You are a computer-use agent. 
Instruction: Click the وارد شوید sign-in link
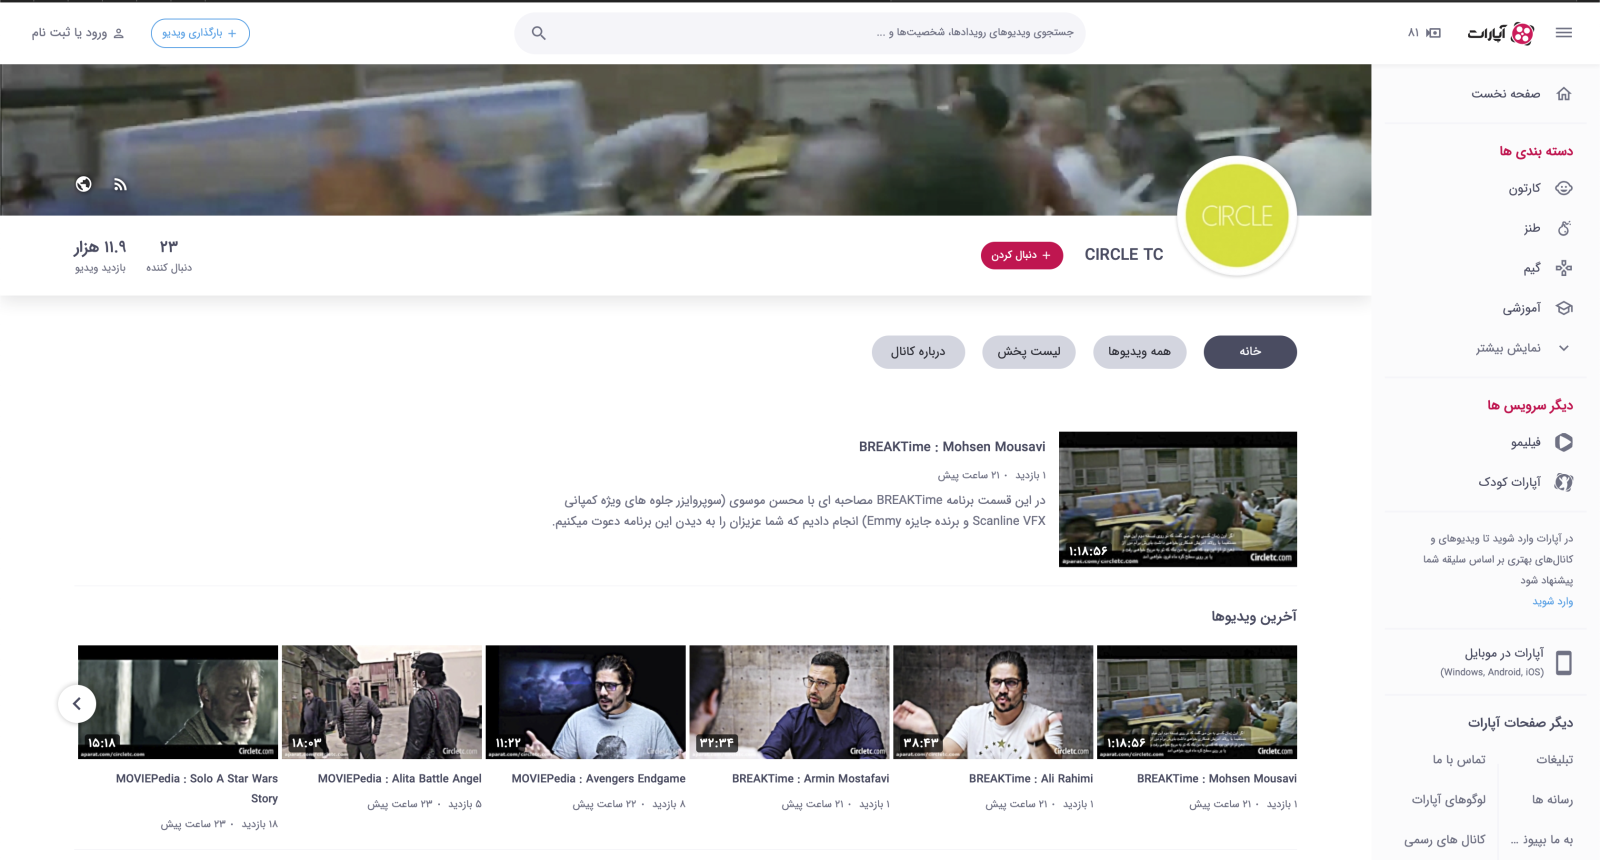[x=1553, y=601]
